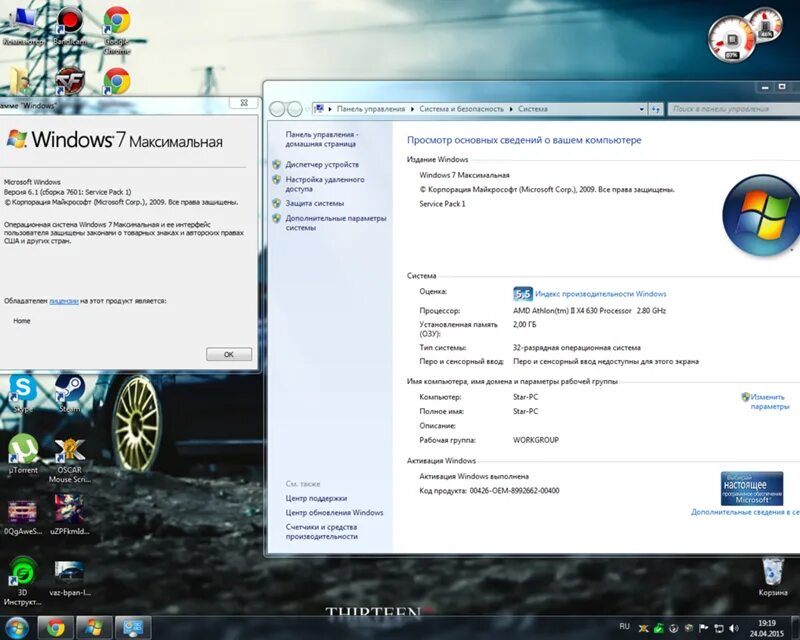
Task: Open the address bar history dropdown arrow
Action: click(x=641, y=109)
